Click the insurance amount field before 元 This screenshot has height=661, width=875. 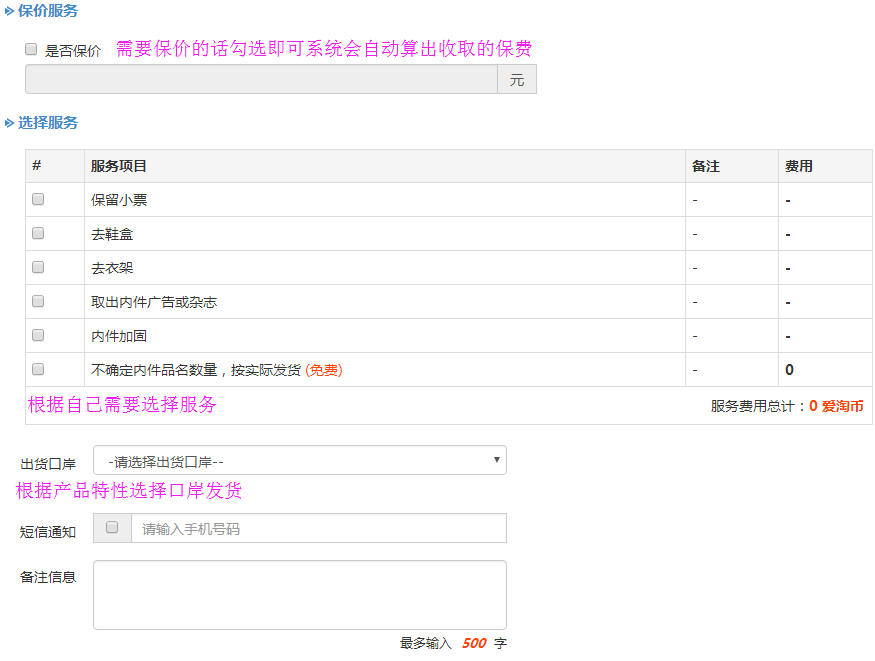pos(261,79)
